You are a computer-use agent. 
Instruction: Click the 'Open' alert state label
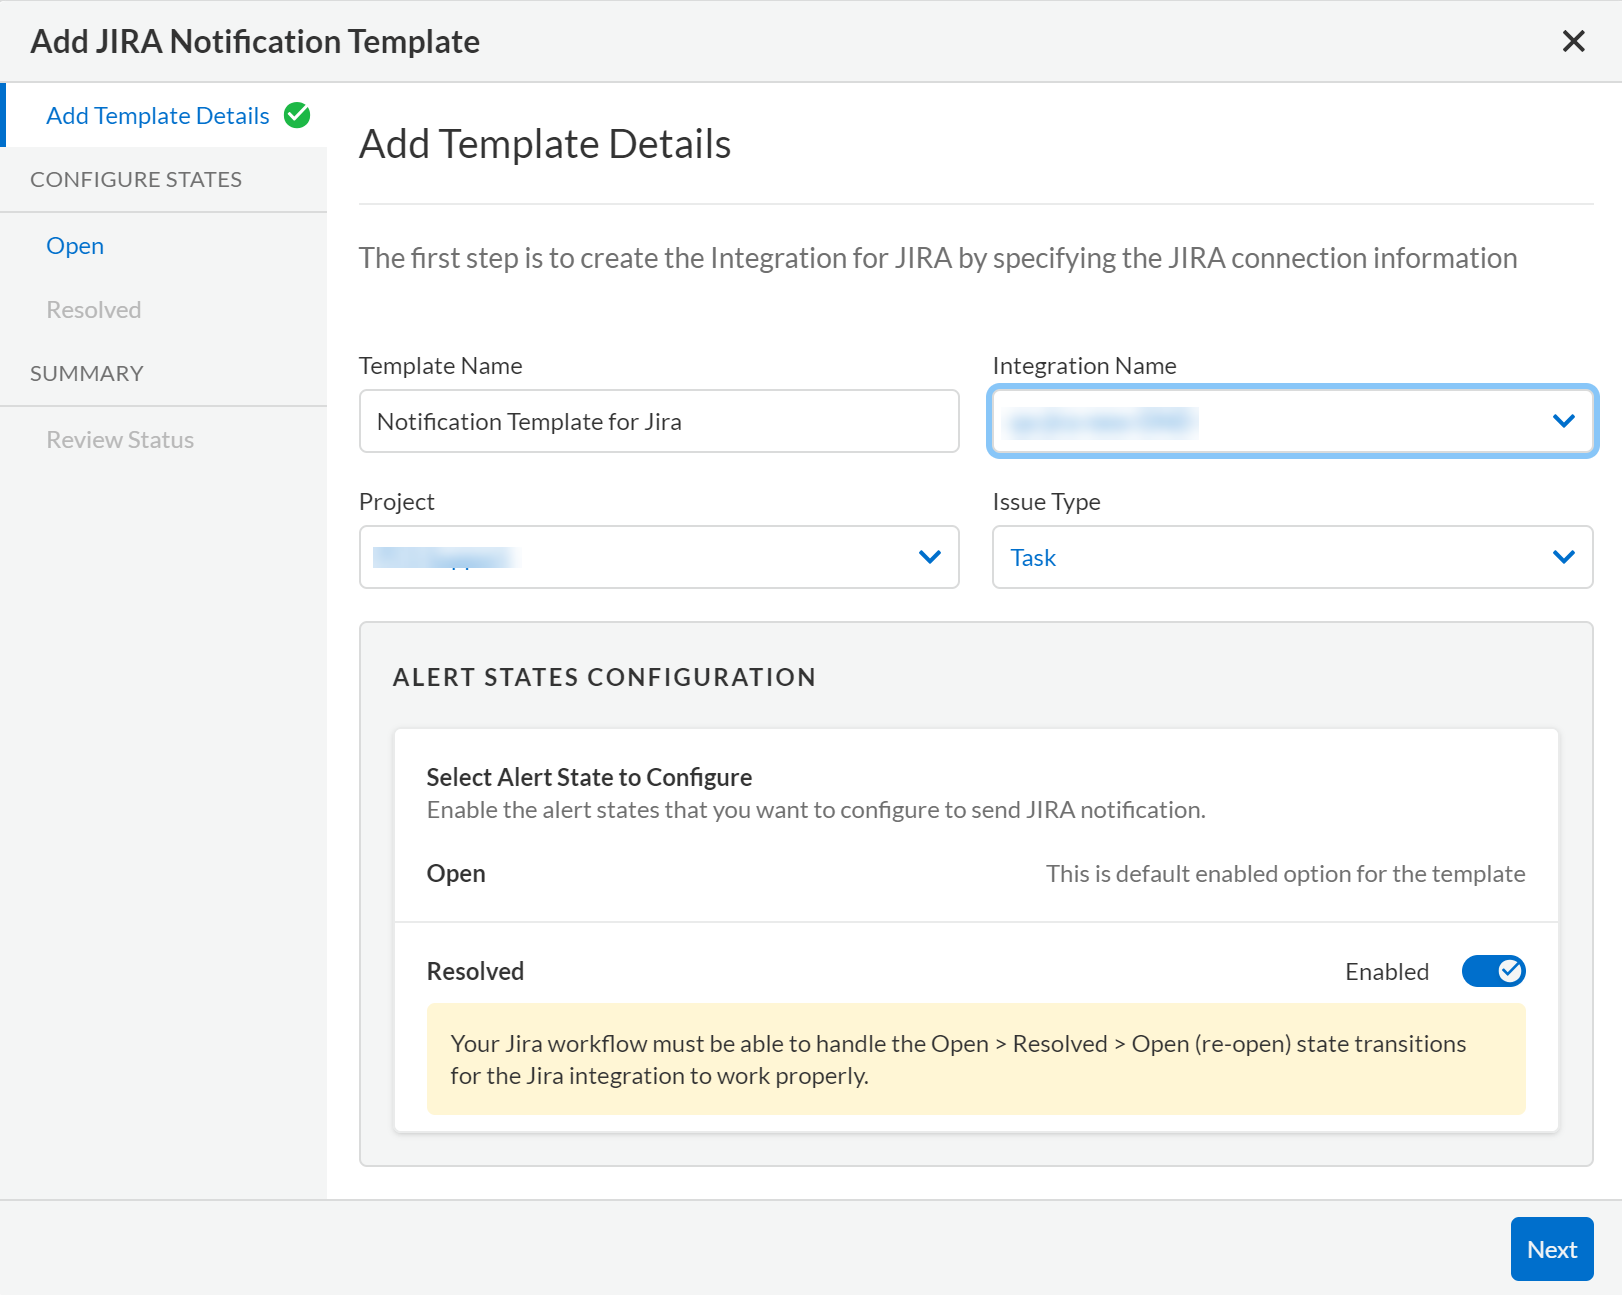[x=456, y=874]
